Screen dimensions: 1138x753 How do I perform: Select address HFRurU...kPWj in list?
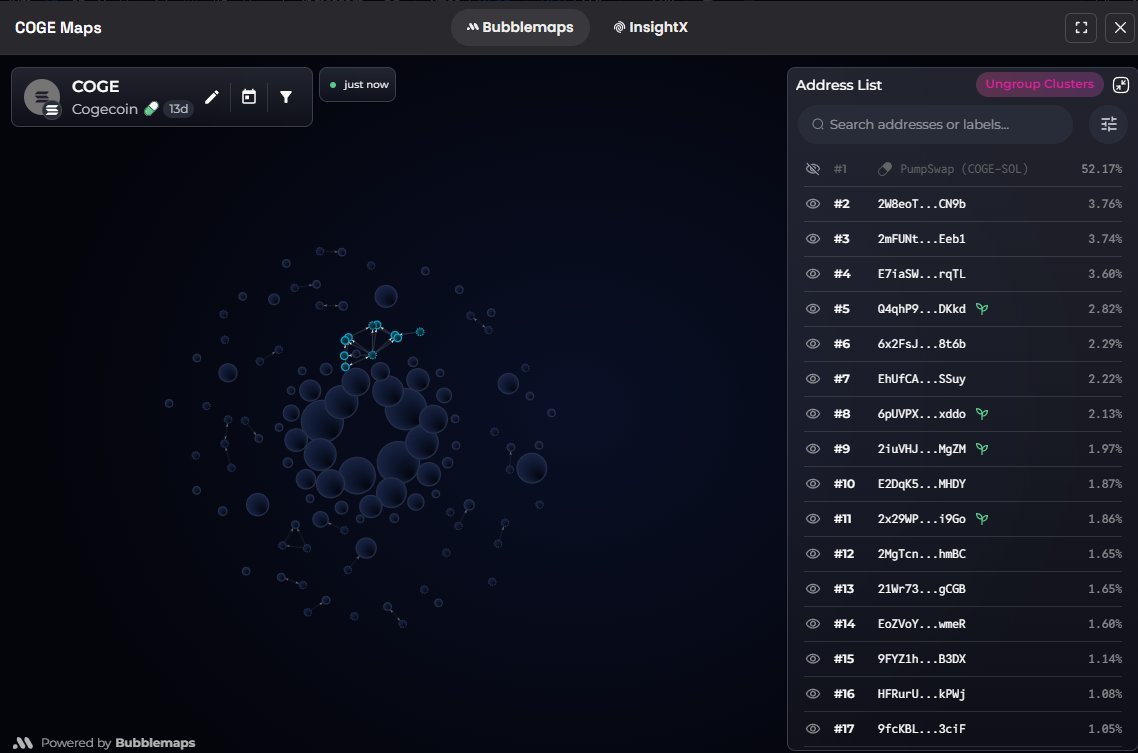922,694
